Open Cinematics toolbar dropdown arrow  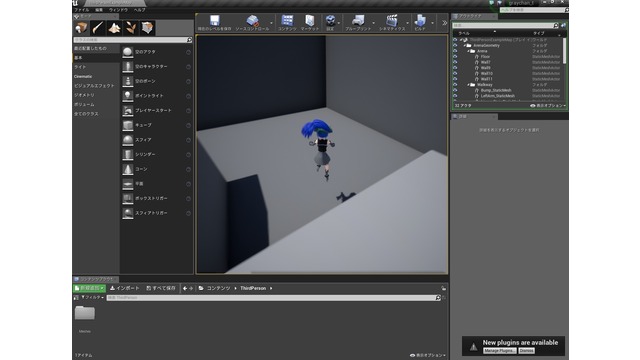tap(407, 23)
